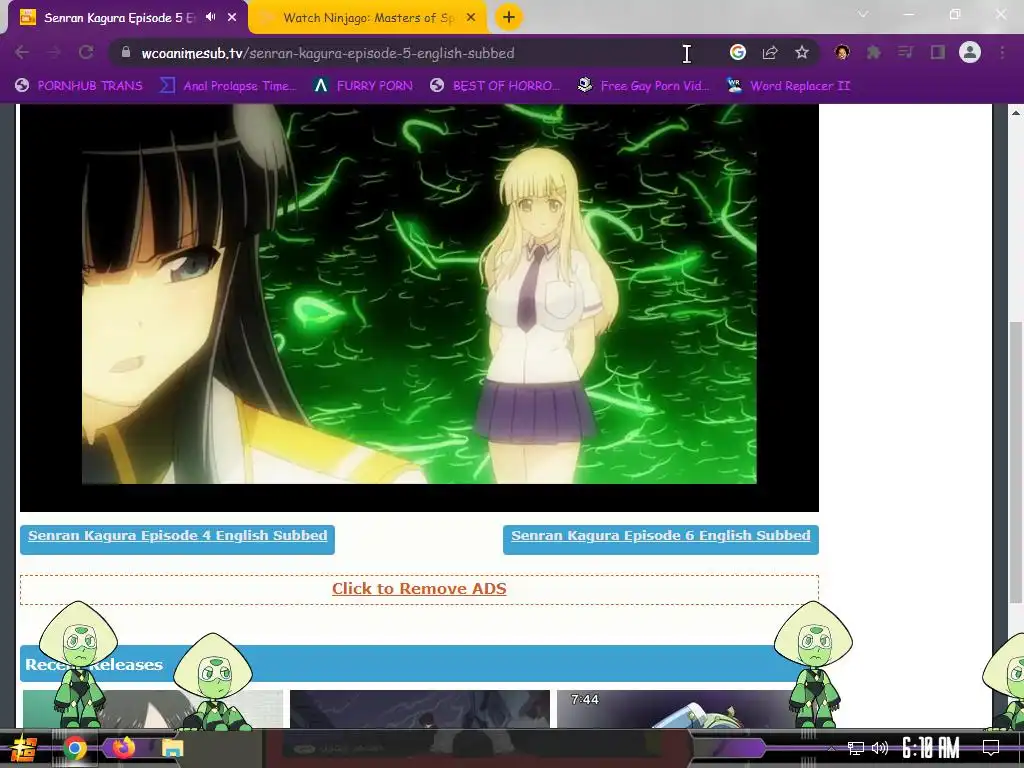Open the Extensions puzzle menu

pos(874,52)
